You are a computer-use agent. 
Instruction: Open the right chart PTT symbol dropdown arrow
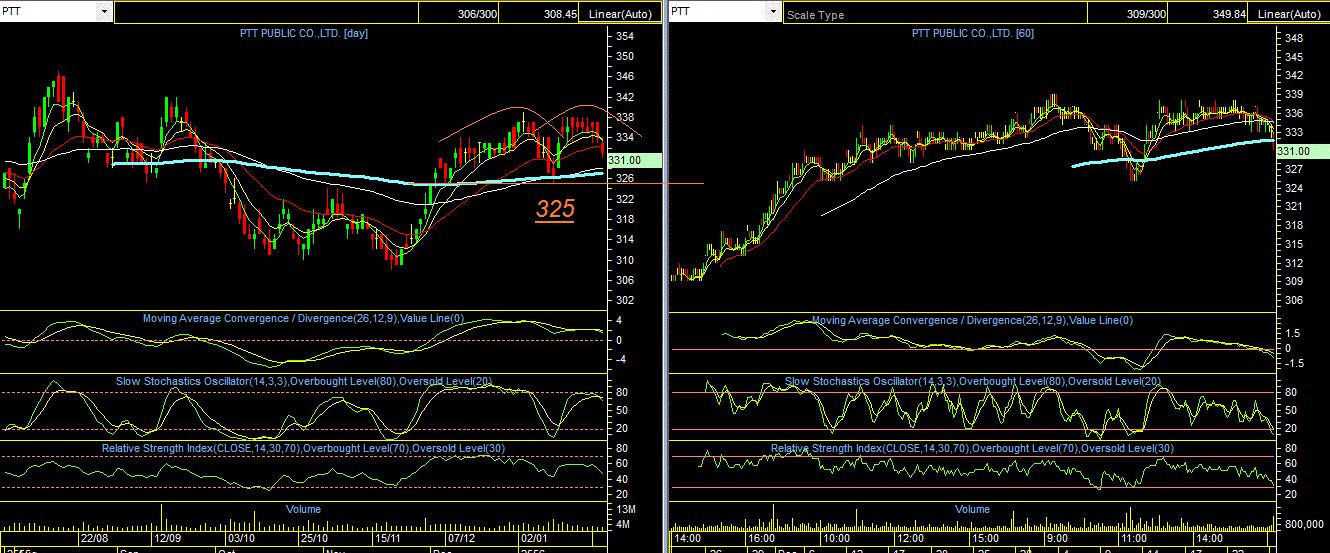[x=772, y=12]
